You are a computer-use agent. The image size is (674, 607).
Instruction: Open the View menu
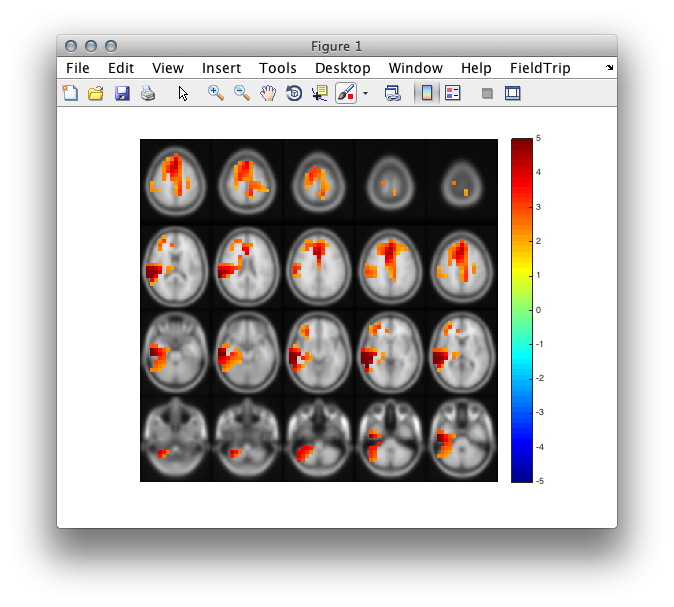pyautogui.click(x=168, y=68)
